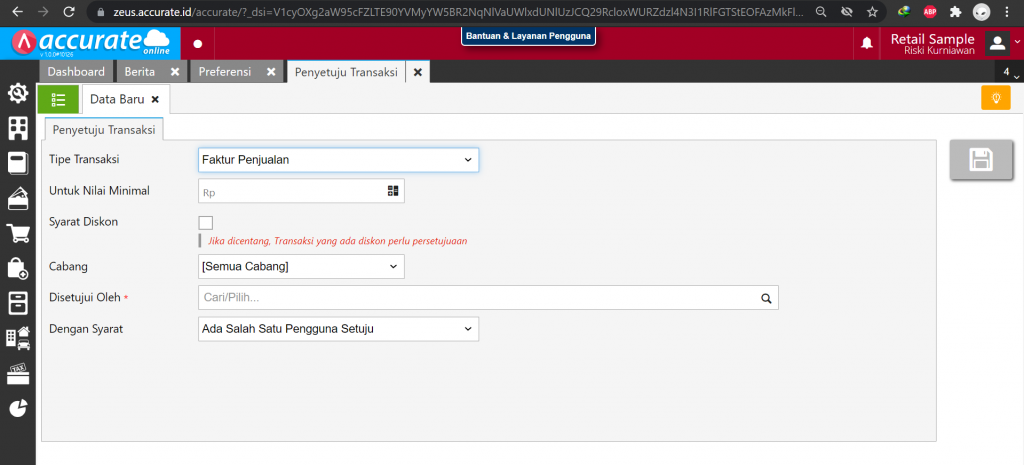This screenshot has height=465, width=1024.
Task: Click the Retail Sample company name
Action: point(932,39)
